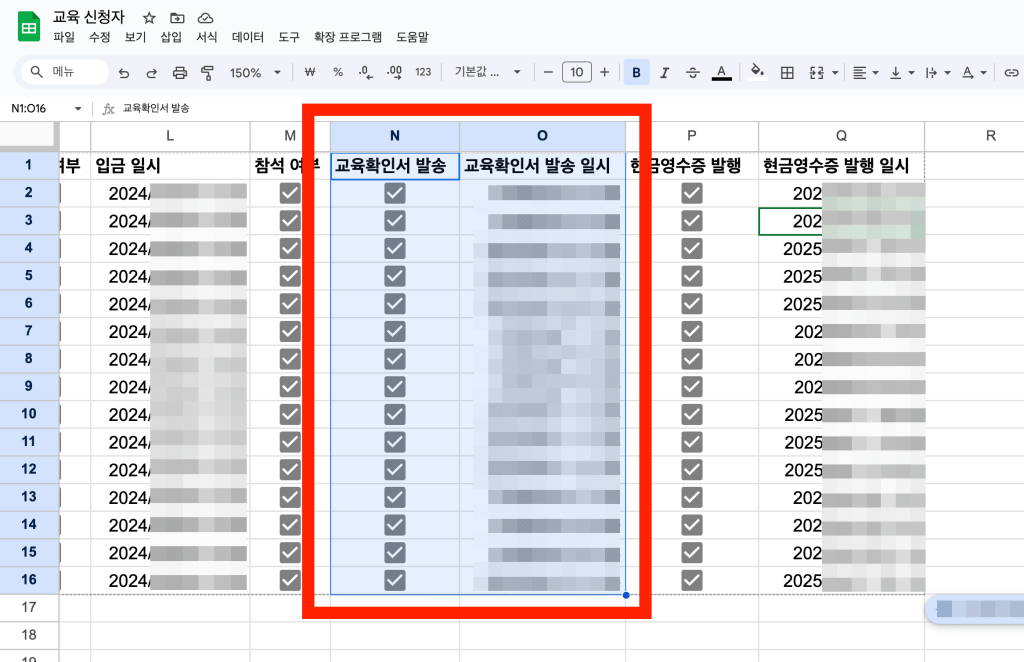Toggle 참석 여부 checkbox in row 5
This screenshot has width=1024, height=662.
(x=290, y=276)
